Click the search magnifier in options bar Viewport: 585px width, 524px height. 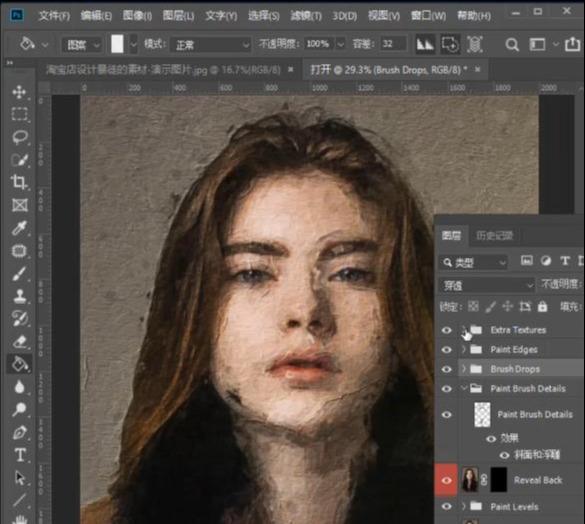click(x=512, y=45)
